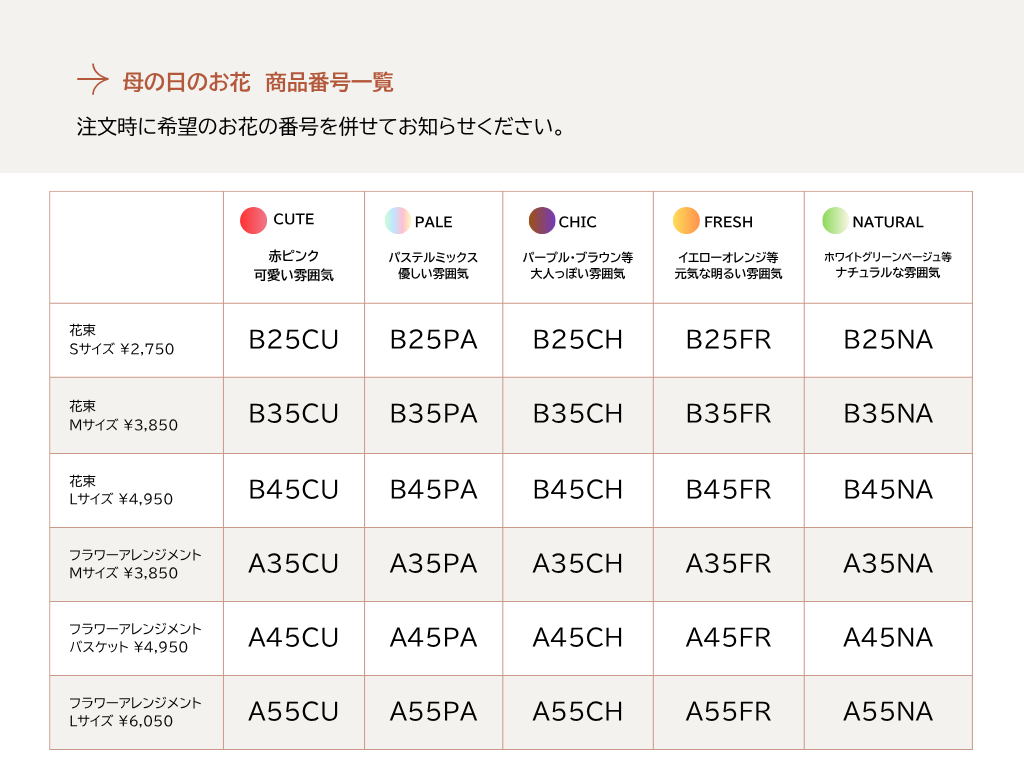The image size is (1024, 768).
Task: Click the 花束 Sサイズ ¥2,750 row label
Action: [121, 340]
